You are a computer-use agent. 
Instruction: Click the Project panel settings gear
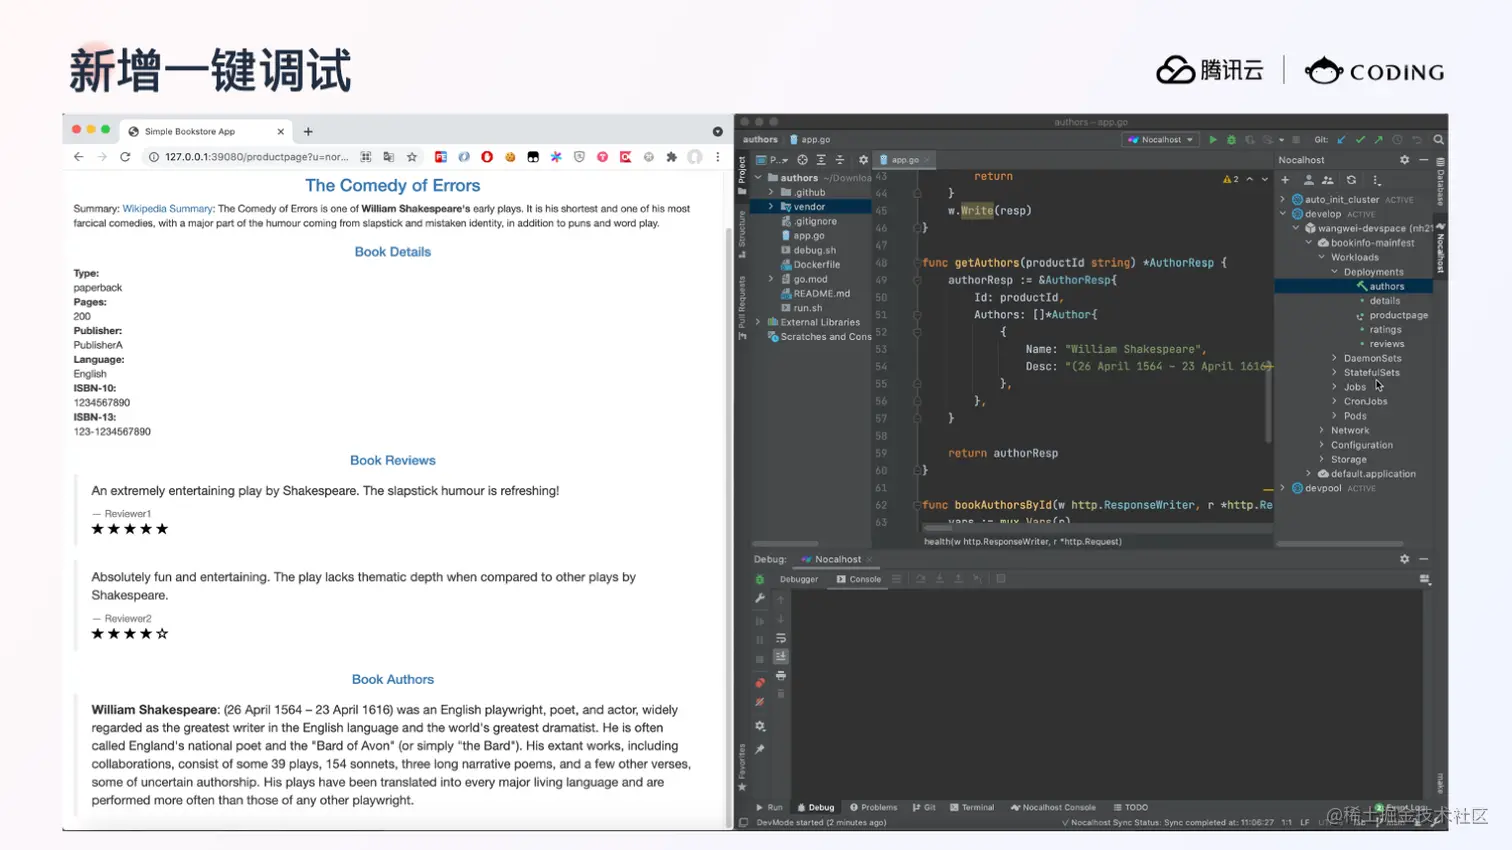click(x=863, y=160)
